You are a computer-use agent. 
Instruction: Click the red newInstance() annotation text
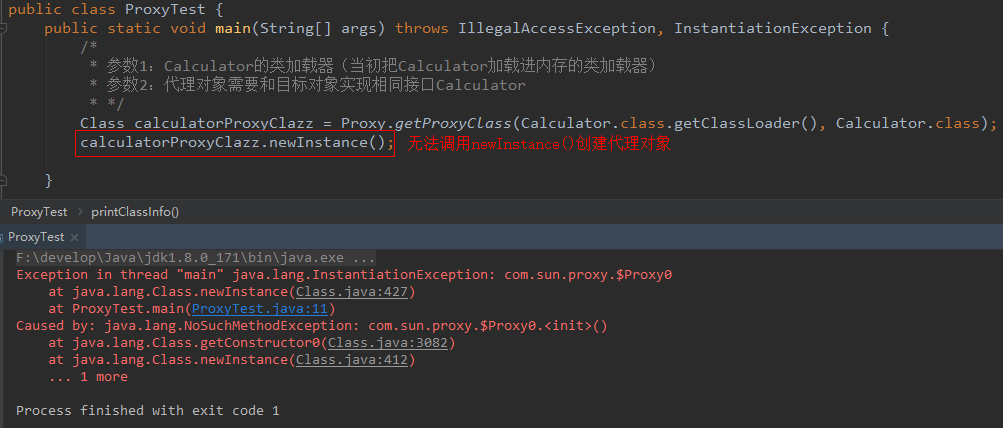[539, 144]
